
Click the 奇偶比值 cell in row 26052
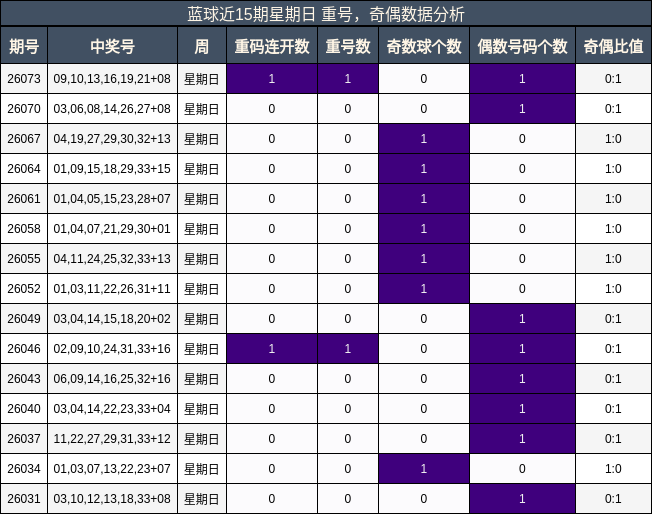coord(614,288)
